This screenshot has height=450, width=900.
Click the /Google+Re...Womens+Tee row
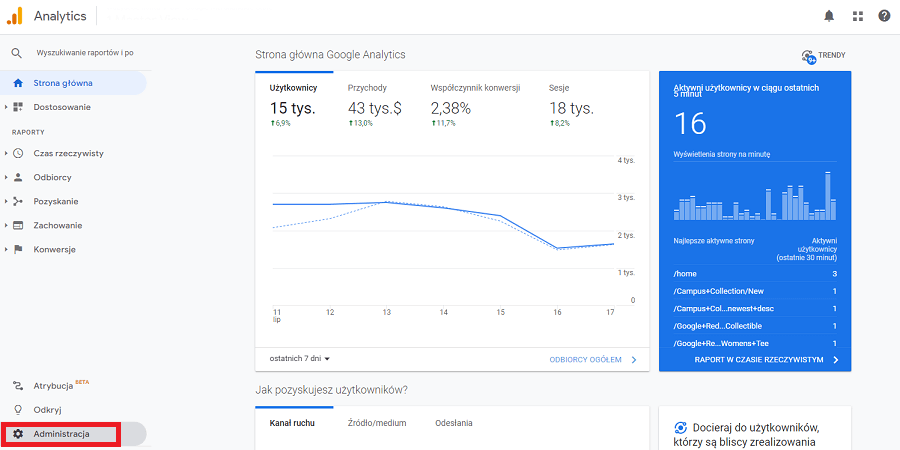(x=755, y=343)
